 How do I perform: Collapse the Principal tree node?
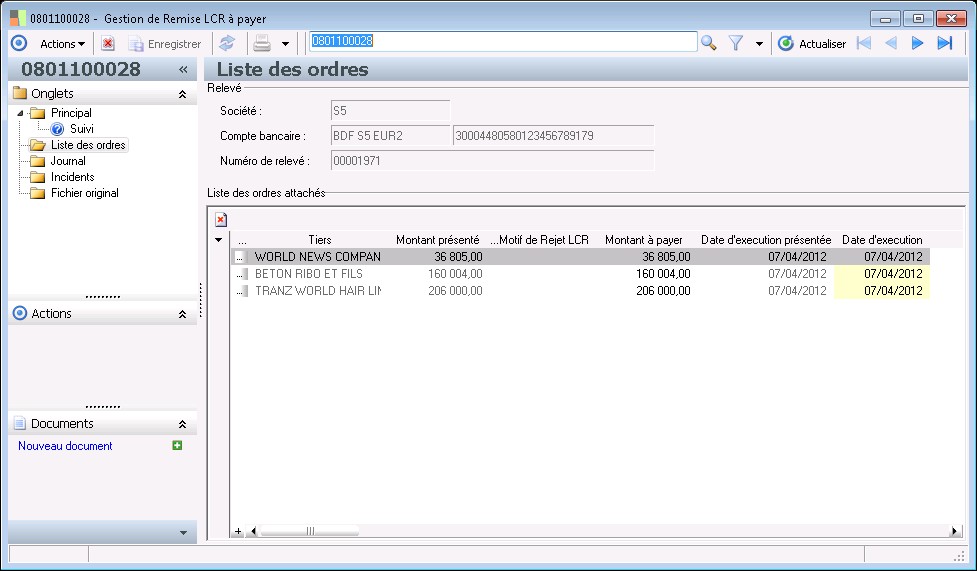click(20, 113)
